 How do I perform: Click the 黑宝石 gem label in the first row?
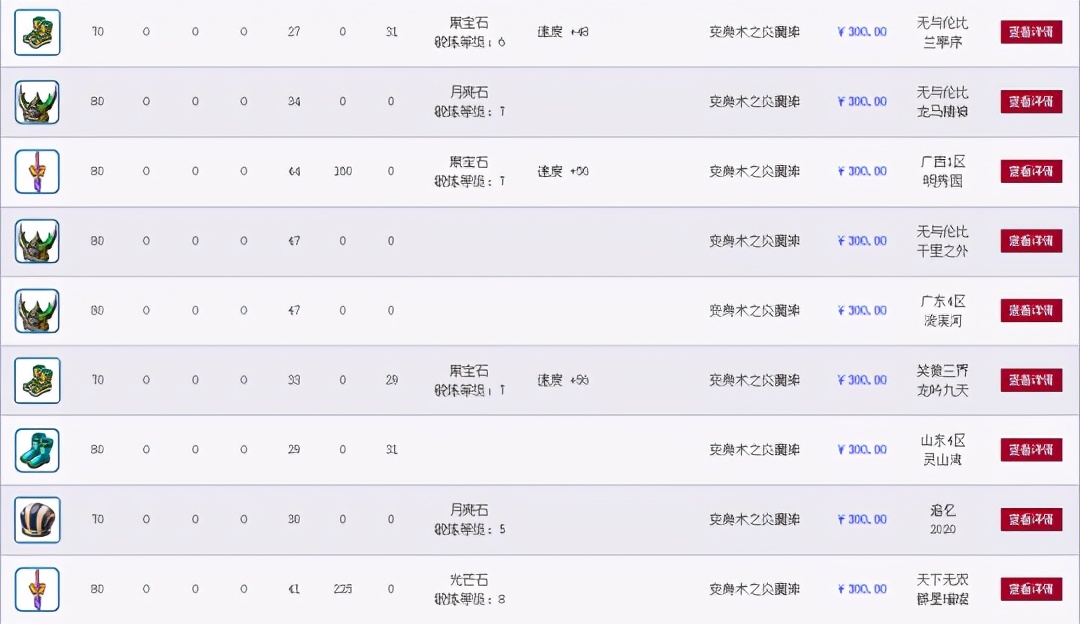(x=467, y=22)
